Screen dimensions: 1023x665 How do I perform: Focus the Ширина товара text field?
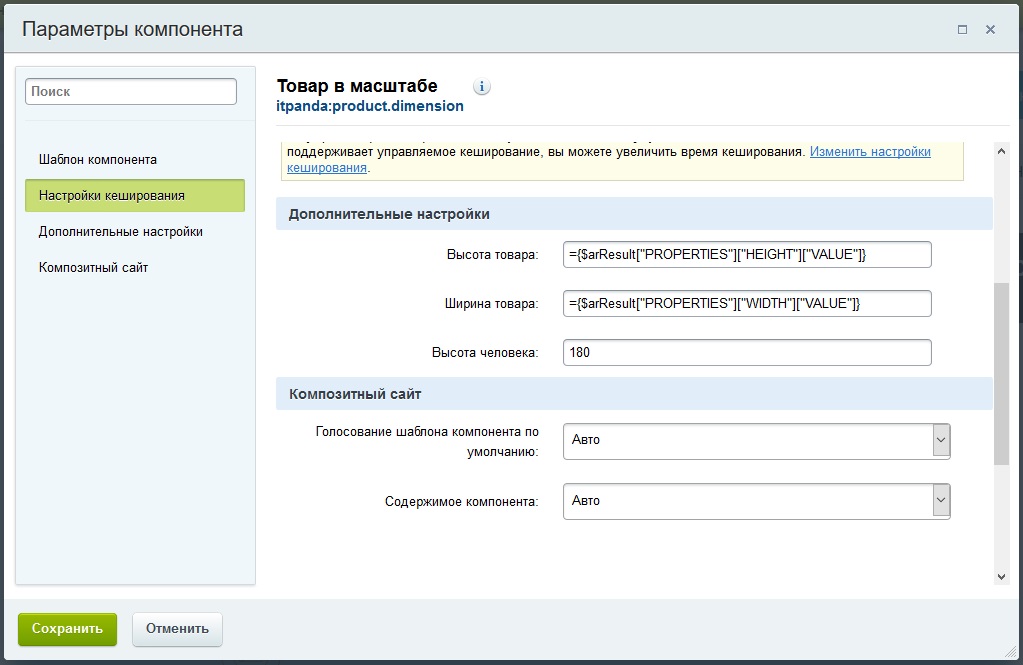coord(747,304)
